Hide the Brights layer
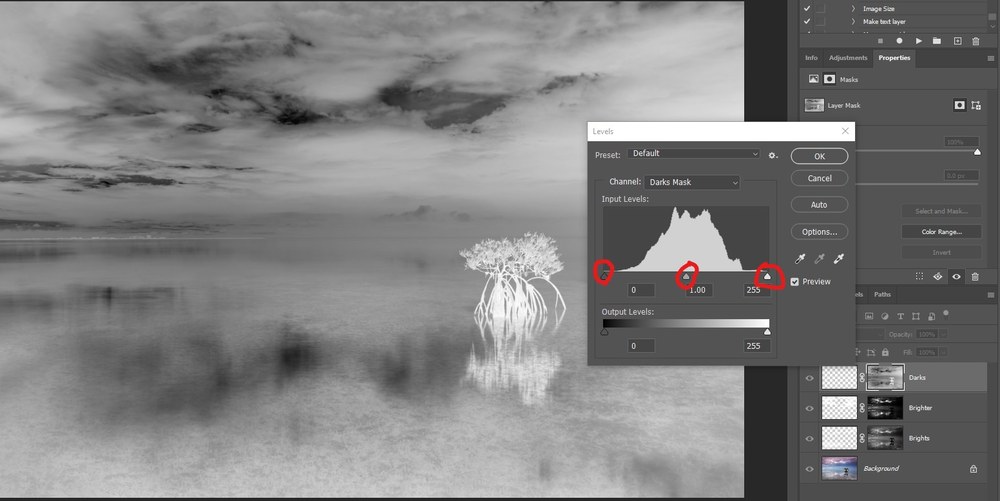The image size is (1000, 501). [809, 438]
